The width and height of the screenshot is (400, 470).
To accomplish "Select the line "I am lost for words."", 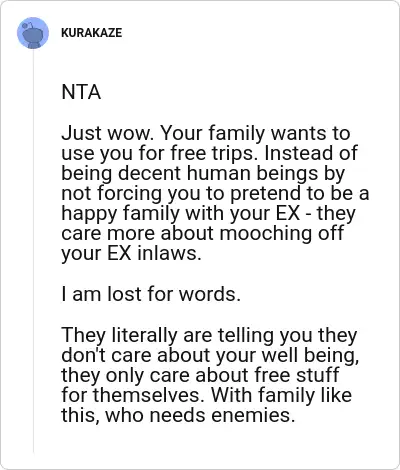I will (151, 294).
